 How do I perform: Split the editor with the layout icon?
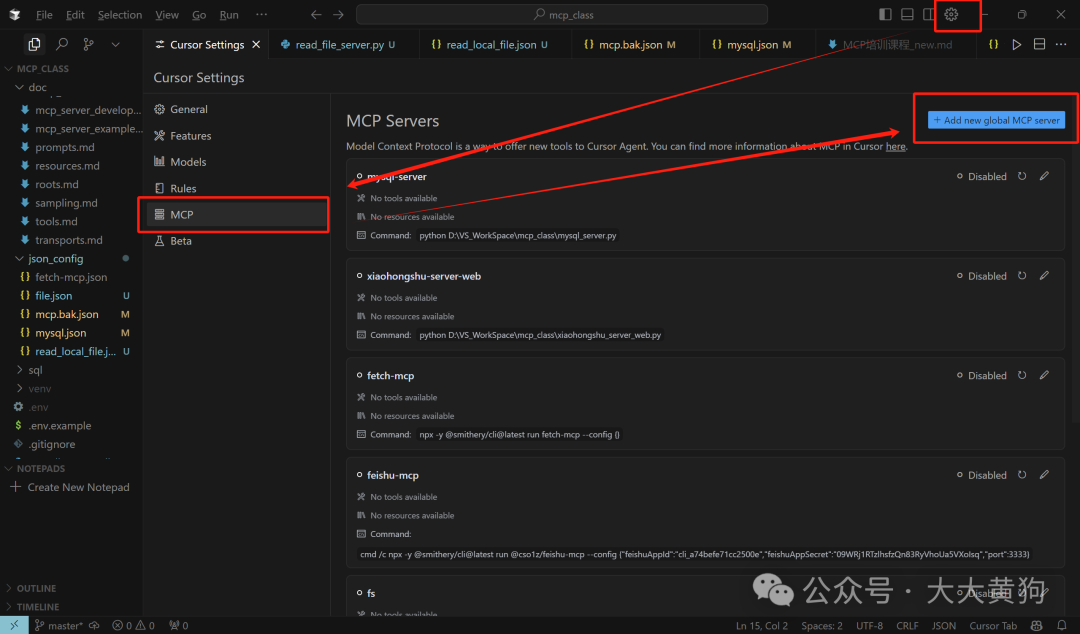[x=1039, y=44]
